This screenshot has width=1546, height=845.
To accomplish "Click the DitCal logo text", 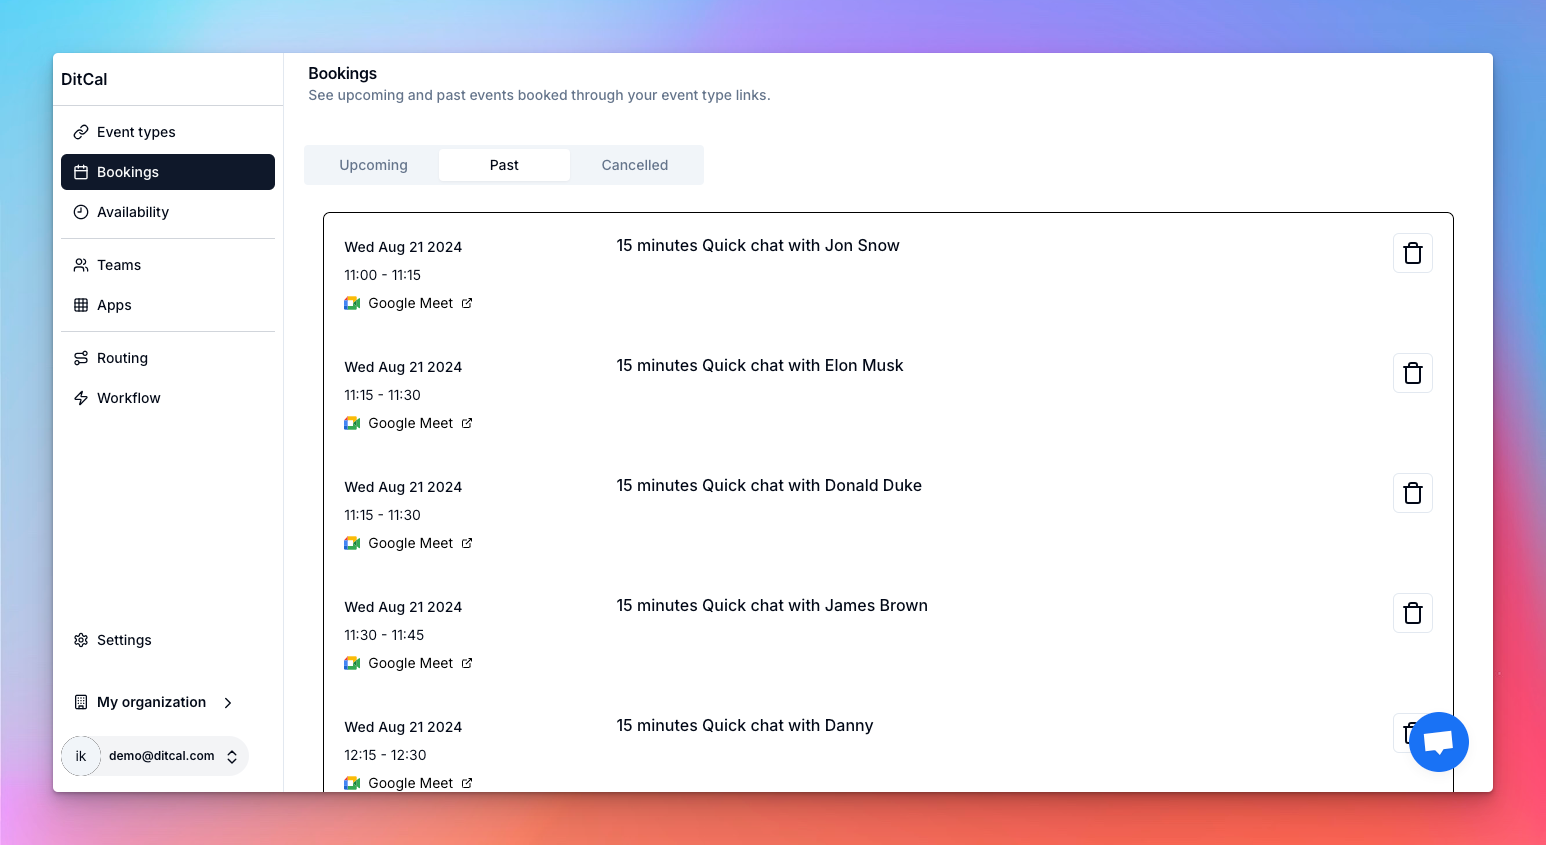I will pyautogui.click(x=84, y=79).
